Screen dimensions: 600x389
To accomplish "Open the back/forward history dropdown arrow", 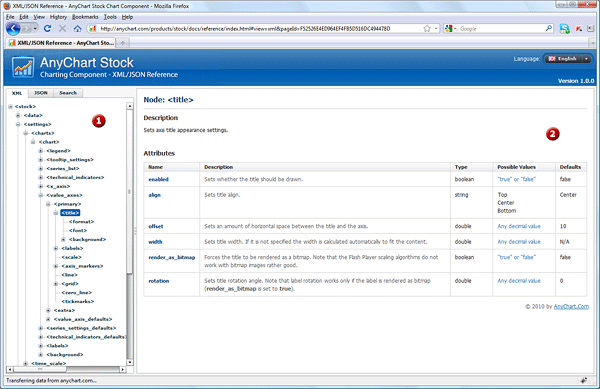I will 35,29.
